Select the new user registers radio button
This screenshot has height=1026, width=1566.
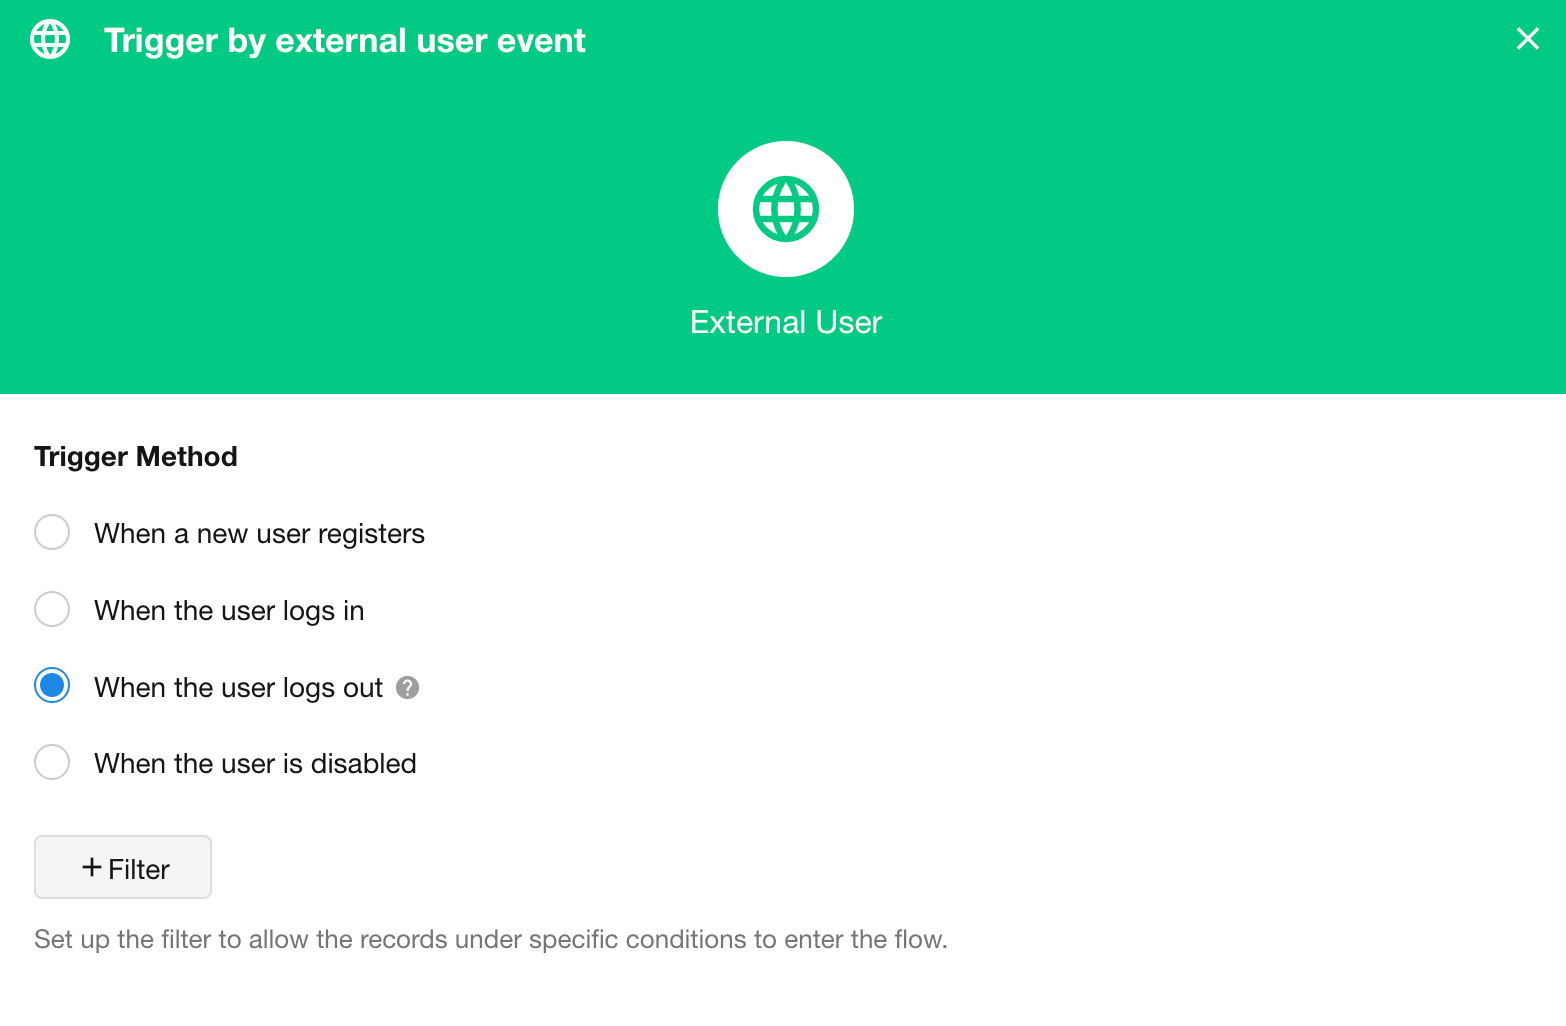(x=52, y=532)
